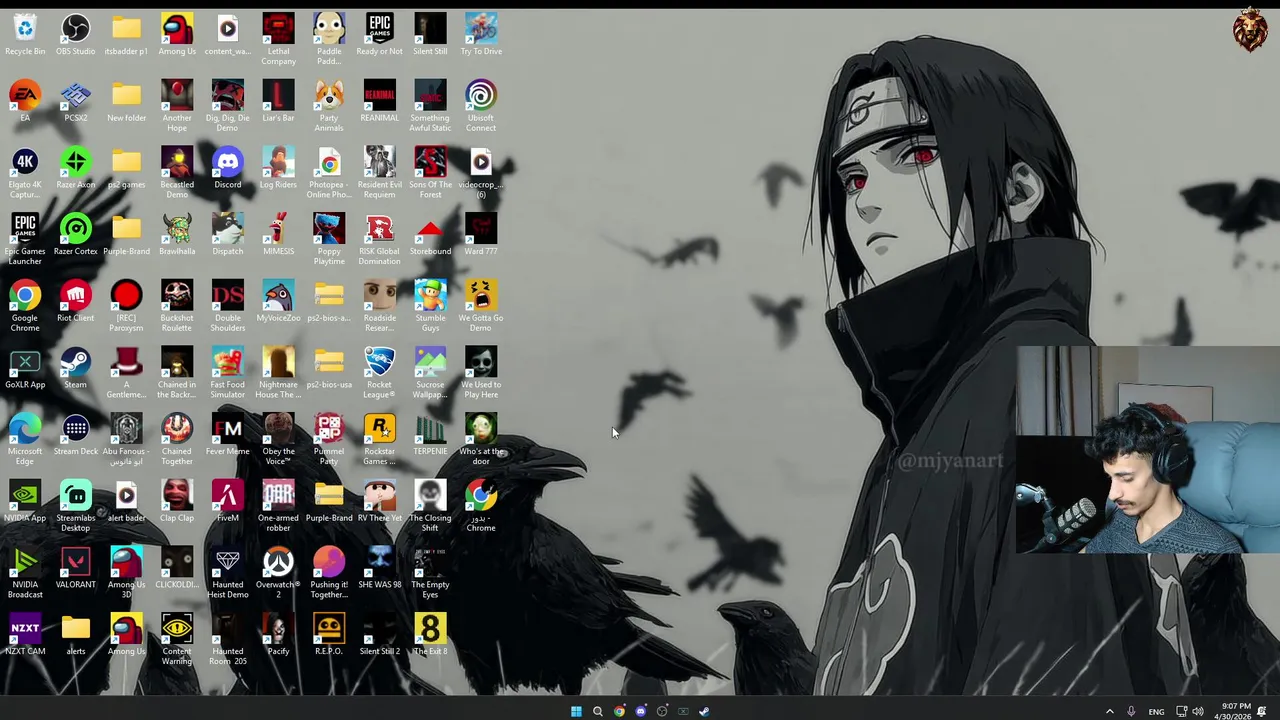This screenshot has width=1280, height=720.
Task: Open the volume control in system tray
Action: [1198, 711]
